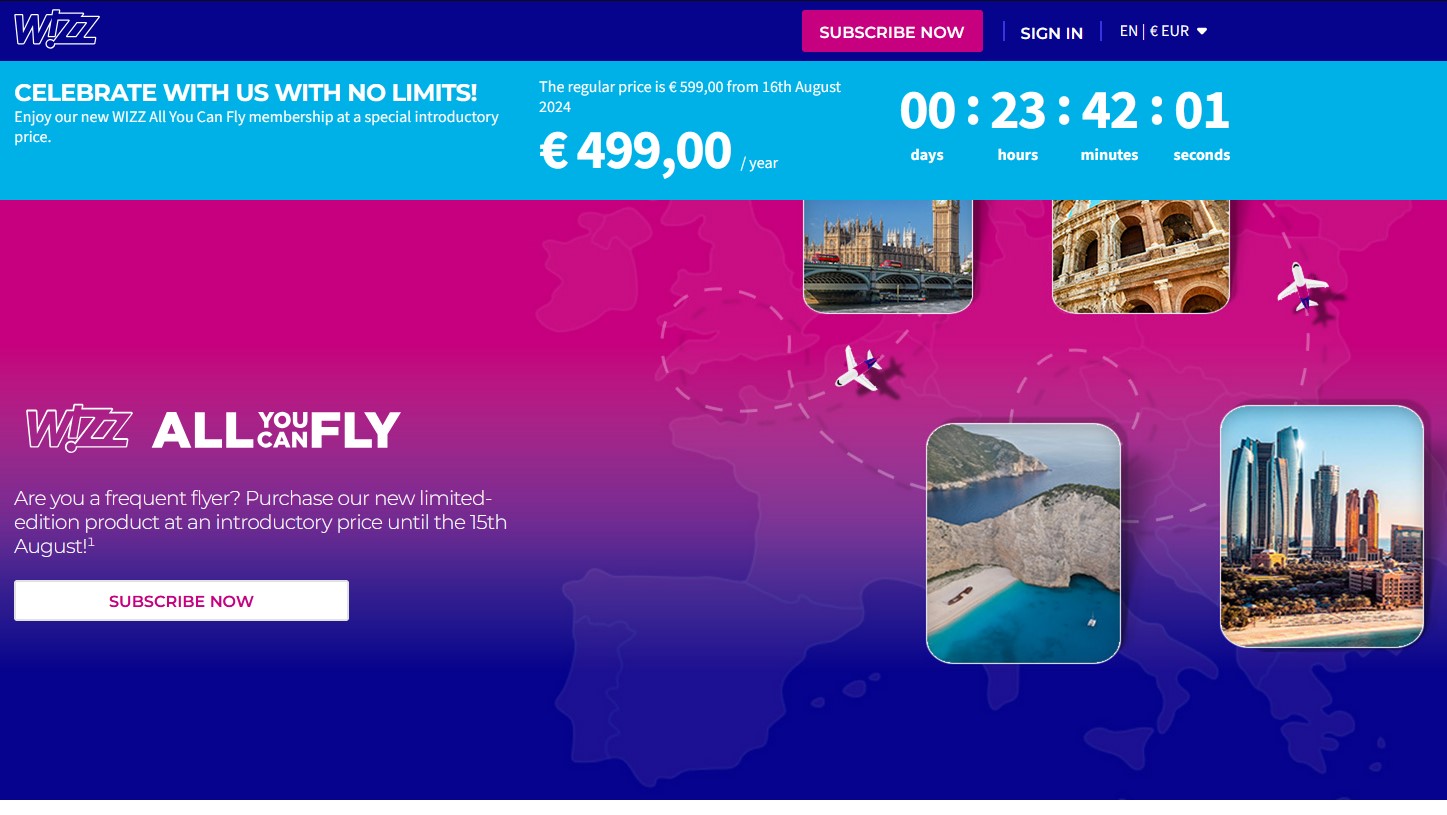Open the language and currency dropdown arrow
Image resolution: width=1447 pixels, height=815 pixels.
pyautogui.click(x=1202, y=31)
